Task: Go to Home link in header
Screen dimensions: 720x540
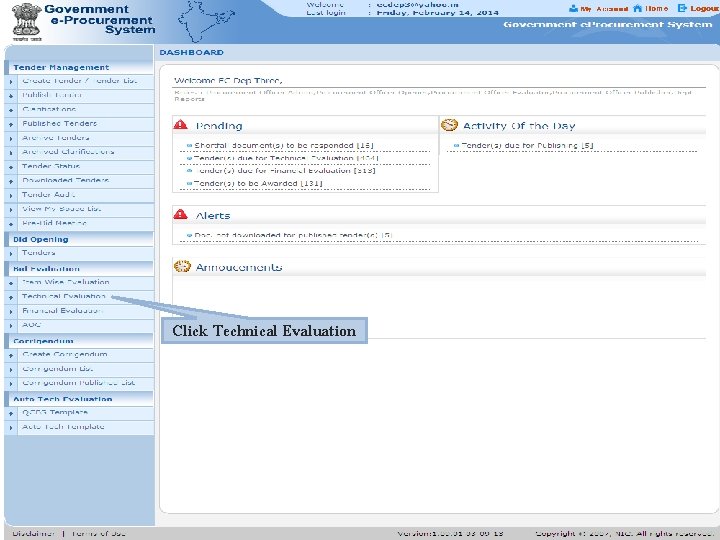Action: [656, 8]
